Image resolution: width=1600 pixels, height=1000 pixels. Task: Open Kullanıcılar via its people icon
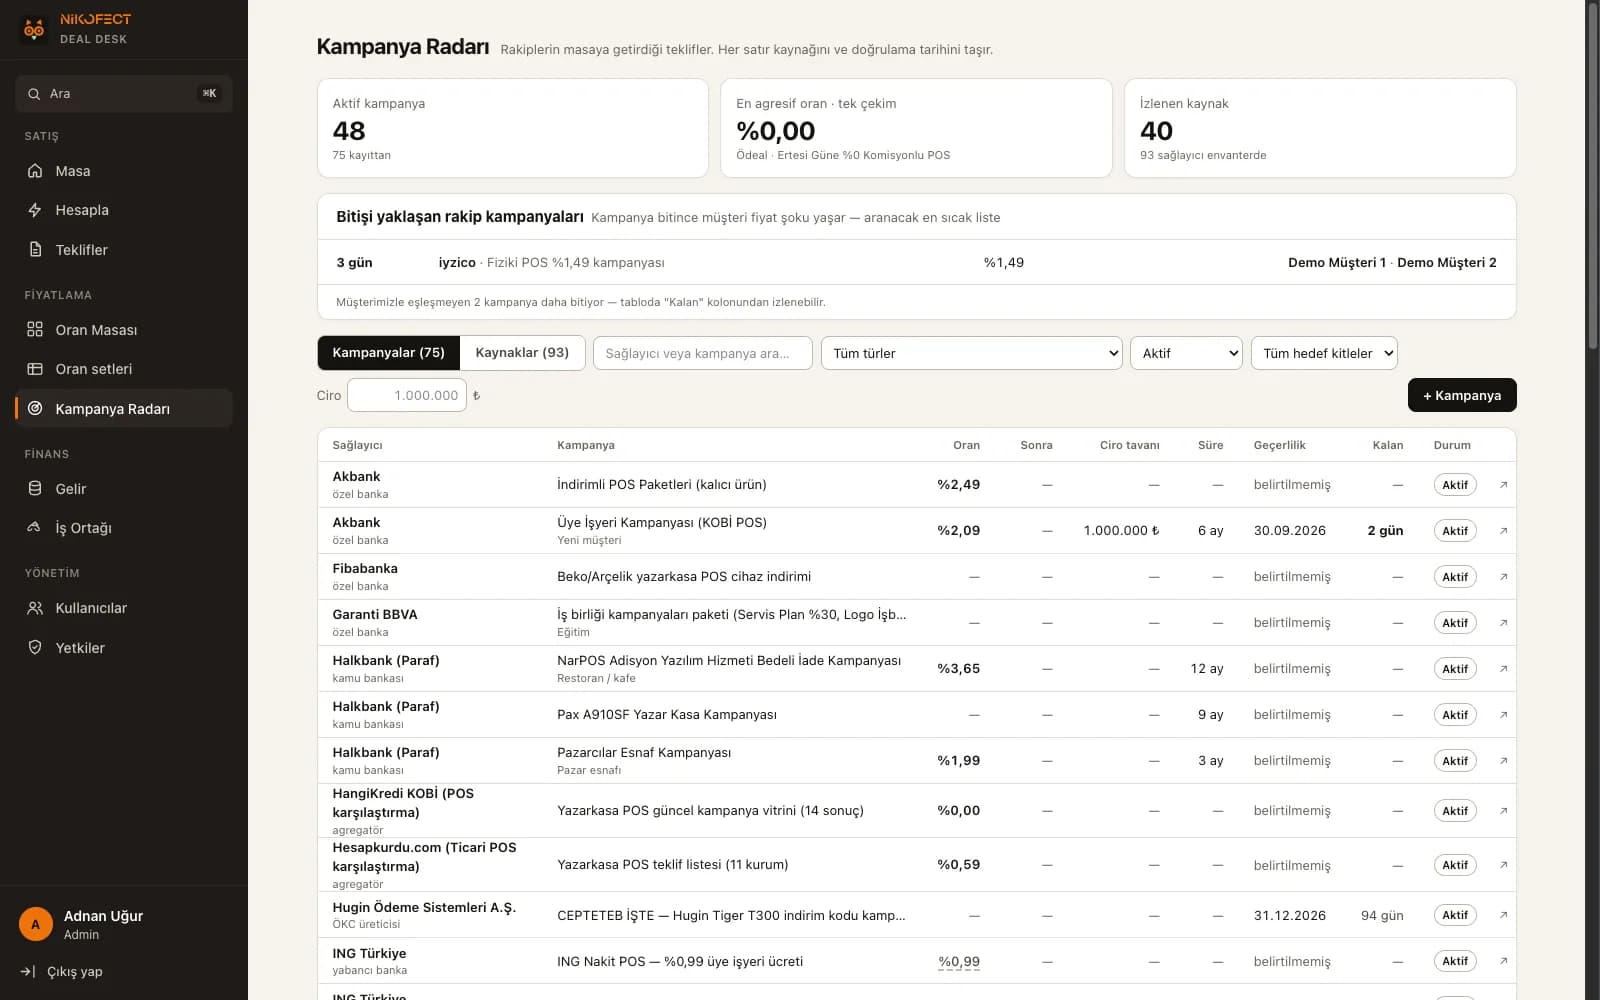(35, 608)
